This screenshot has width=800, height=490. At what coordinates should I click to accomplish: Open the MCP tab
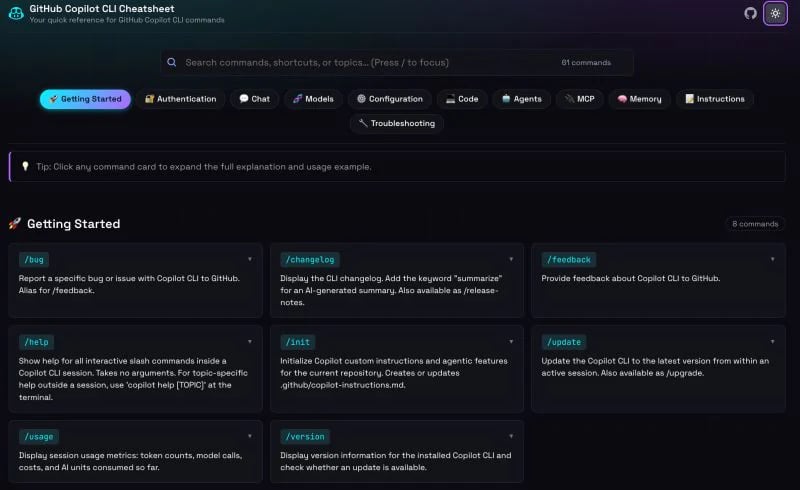(580, 99)
